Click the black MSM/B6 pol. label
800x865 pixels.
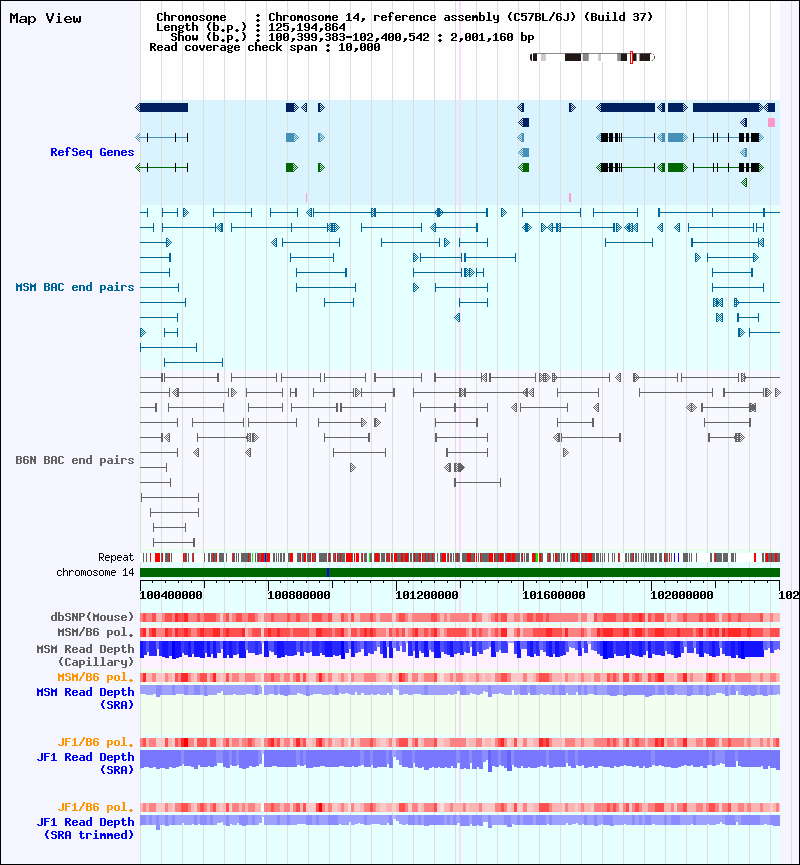(96, 633)
